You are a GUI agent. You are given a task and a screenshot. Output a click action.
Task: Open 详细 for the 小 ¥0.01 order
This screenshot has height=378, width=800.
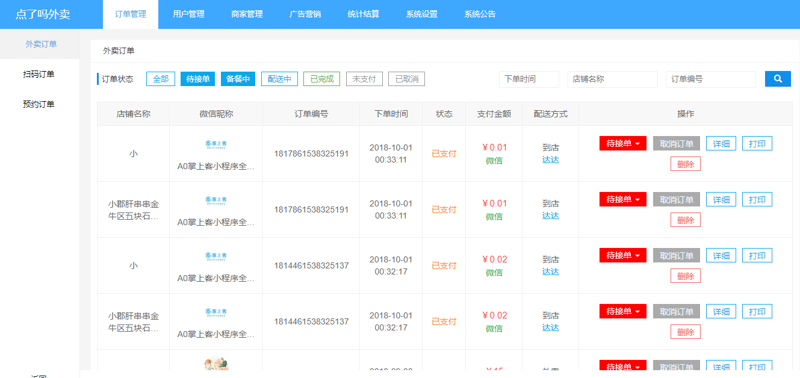pyautogui.click(x=721, y=143)
